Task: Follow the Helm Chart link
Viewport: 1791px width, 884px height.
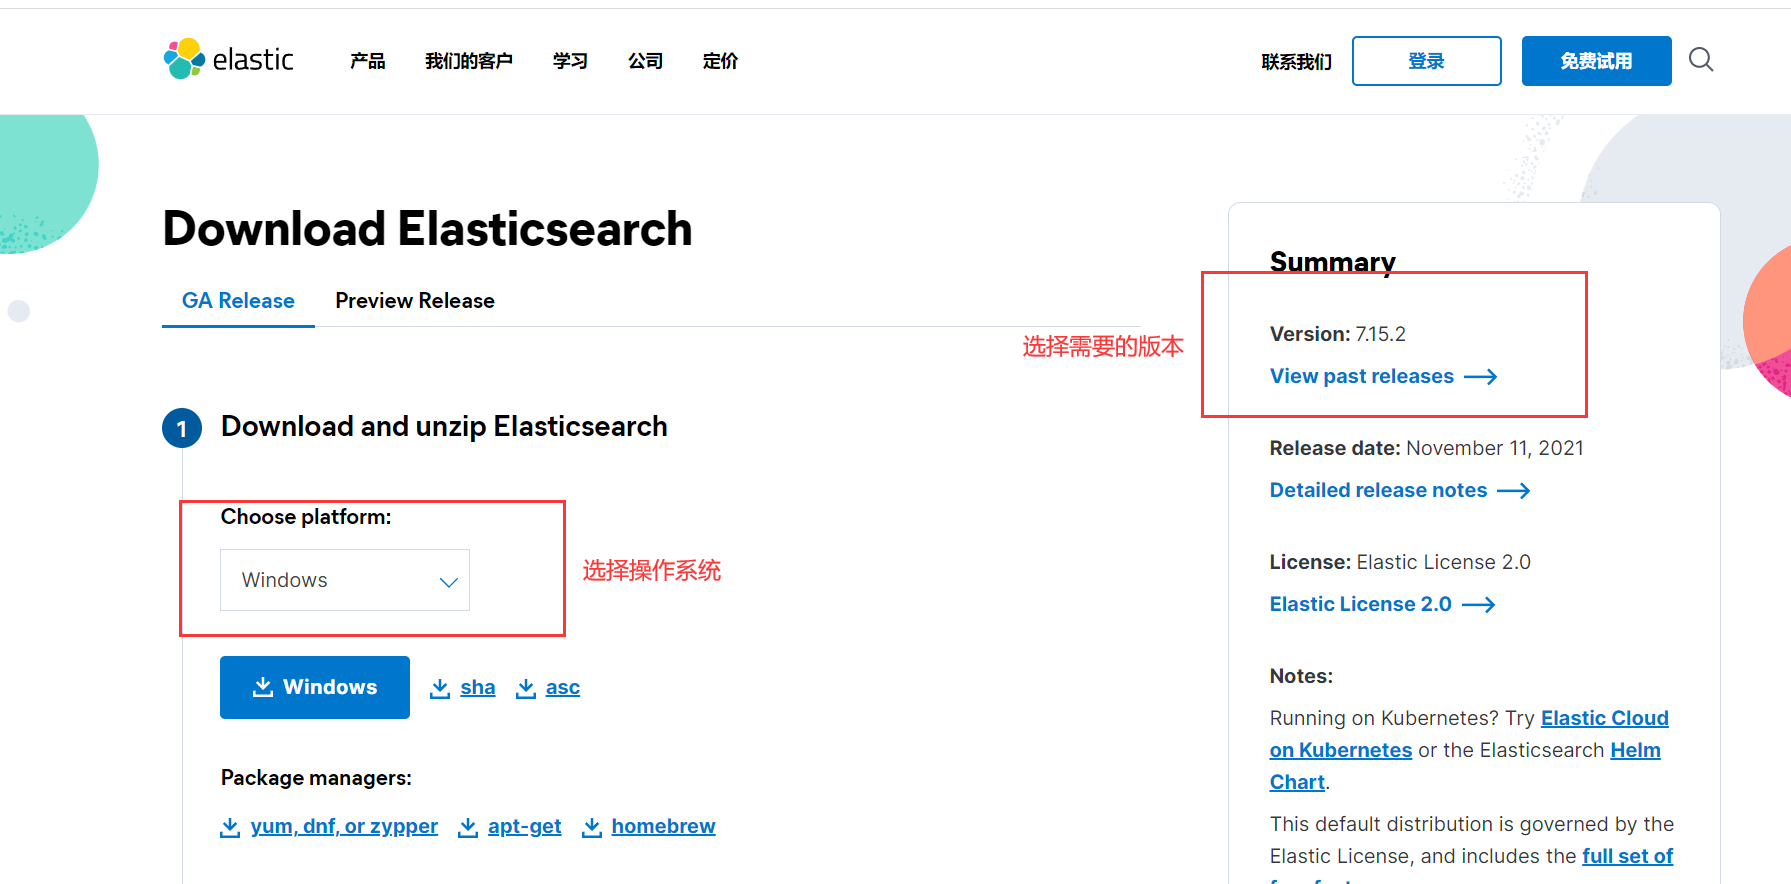Action: [x=1635, y=751]
